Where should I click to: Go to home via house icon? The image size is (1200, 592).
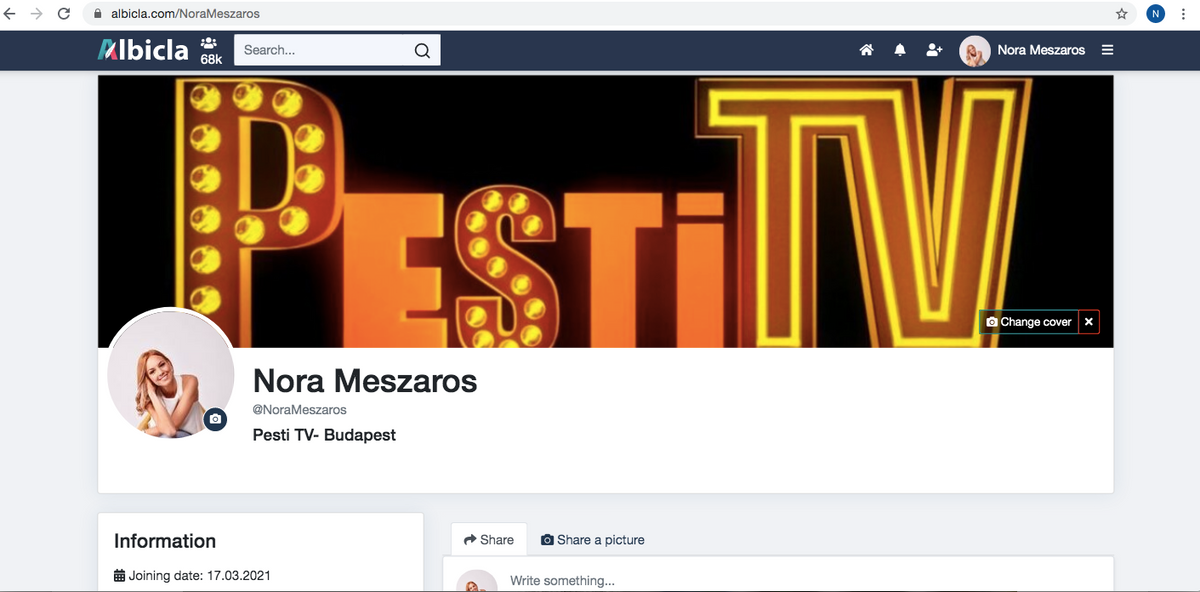click(x=866, y=50)
